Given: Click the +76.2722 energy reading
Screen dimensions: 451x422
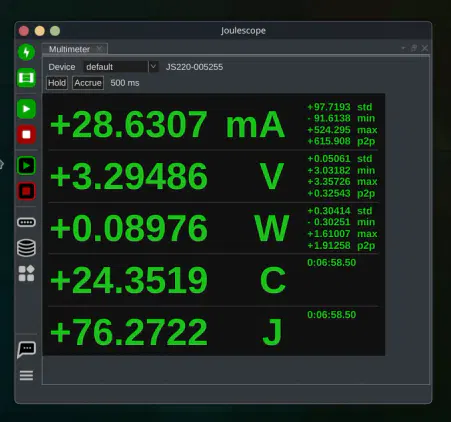Looking at the screenshot, I should point(129,332).
